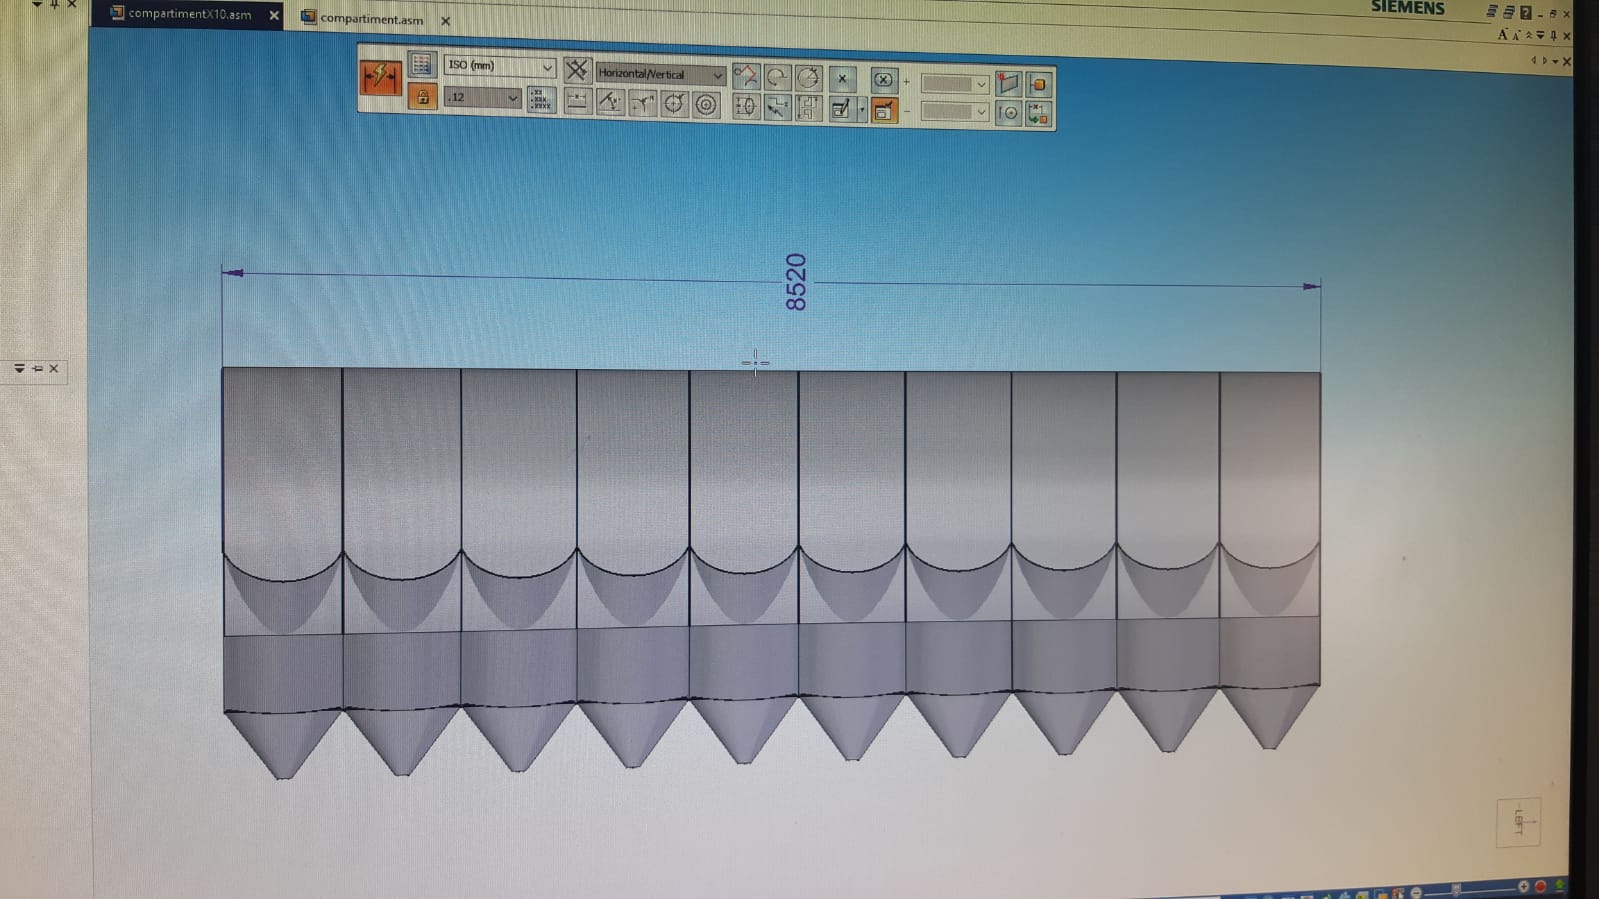This screenshot has height=899, width=1599.
Task: Click the green arrow variable-link icon
Action: [x=1038, y=114]
